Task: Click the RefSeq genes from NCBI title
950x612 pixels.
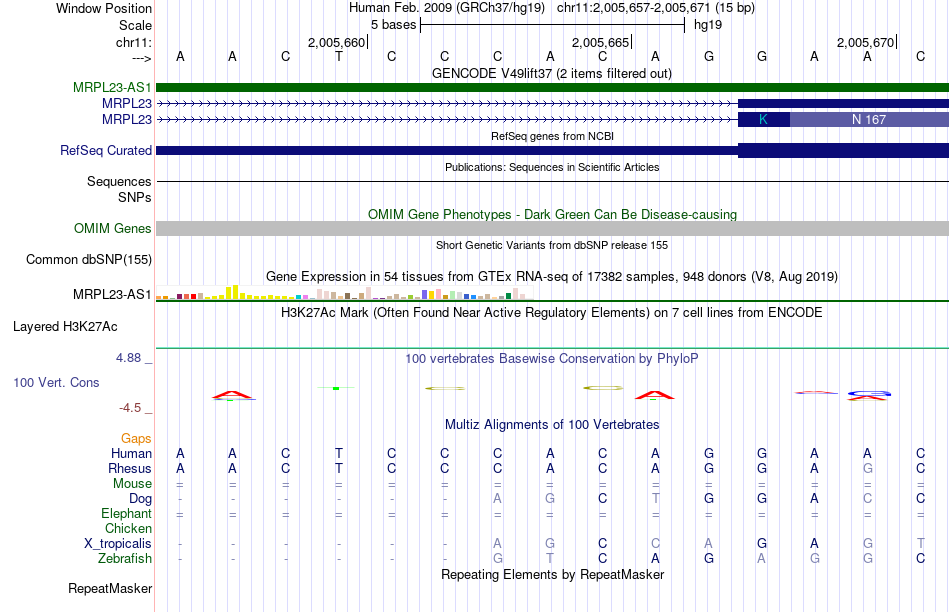Action: [x=552, y=136]
